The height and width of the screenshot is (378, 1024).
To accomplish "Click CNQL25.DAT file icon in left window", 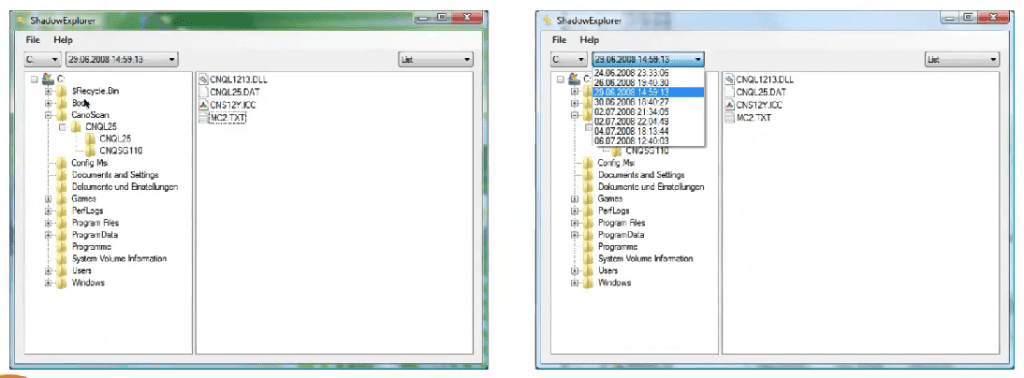I will [x=203, y=92].
